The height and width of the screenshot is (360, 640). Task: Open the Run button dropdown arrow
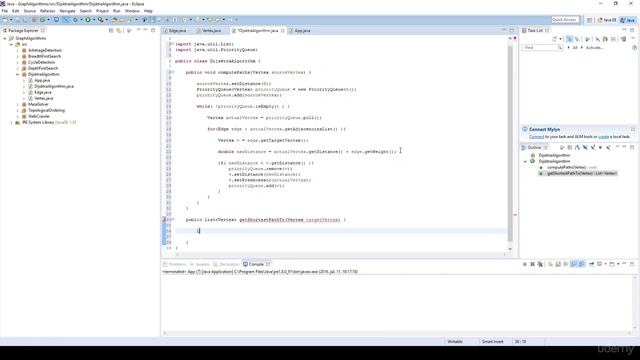pyautogui.click(x=93, y=20)
